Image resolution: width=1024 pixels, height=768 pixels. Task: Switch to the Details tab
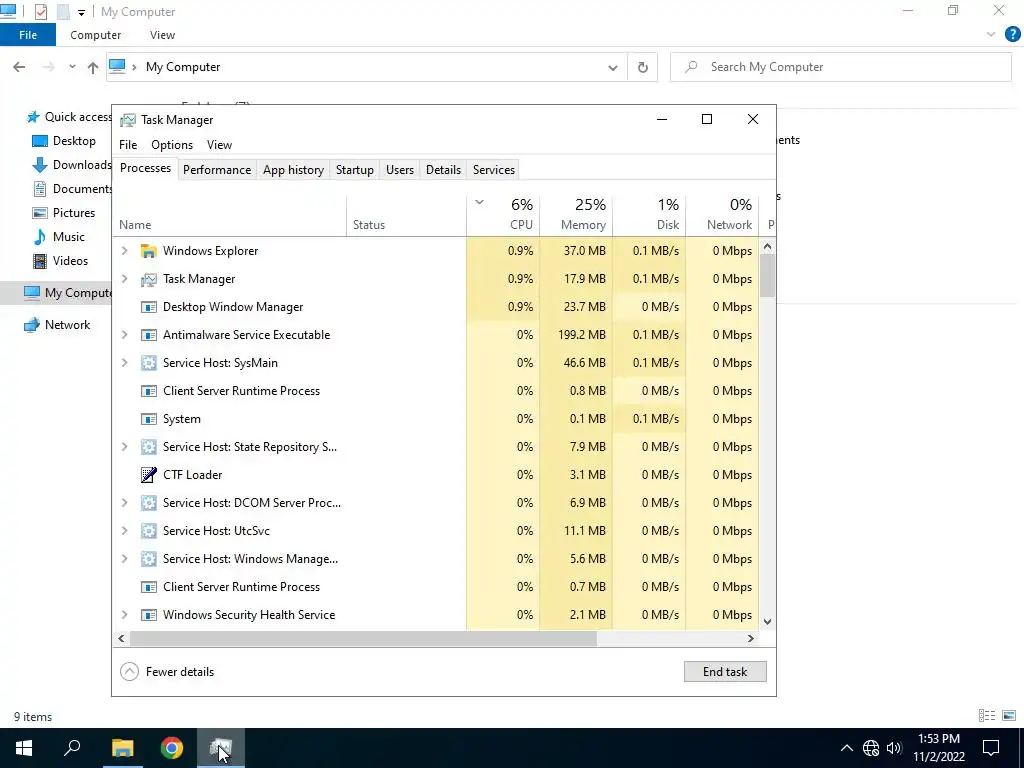click(443, 170)
